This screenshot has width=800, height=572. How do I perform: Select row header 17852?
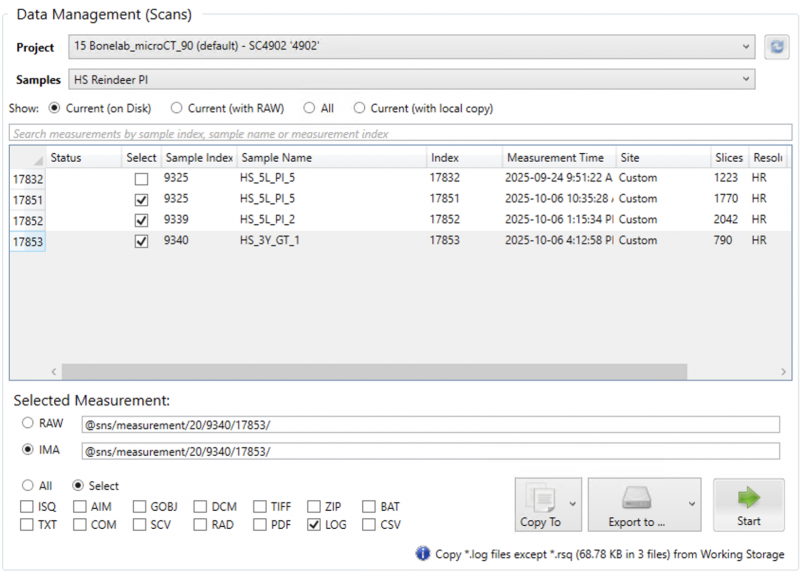pos(28,221)
